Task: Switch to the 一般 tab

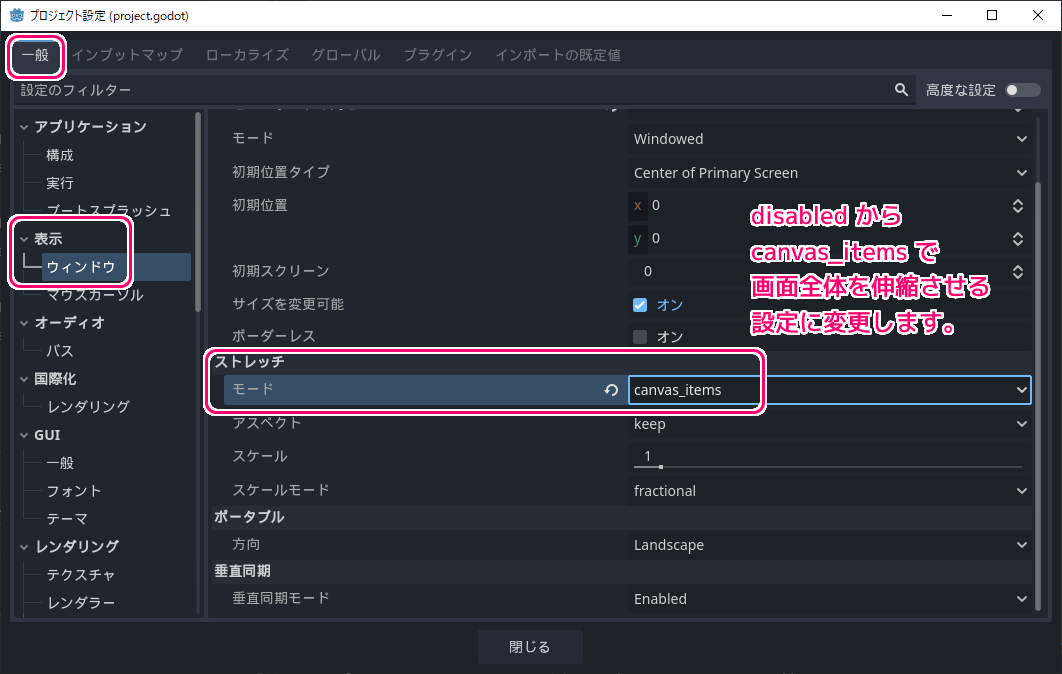Action: (x=35, y=55)
